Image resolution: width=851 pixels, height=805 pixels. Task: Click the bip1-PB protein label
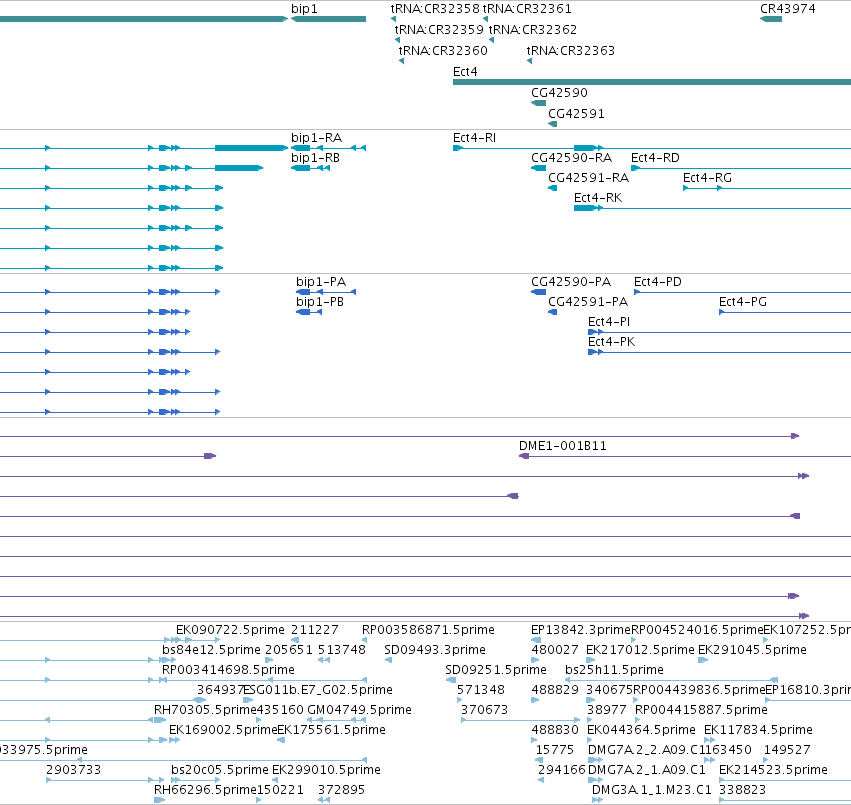click(320, 302)
